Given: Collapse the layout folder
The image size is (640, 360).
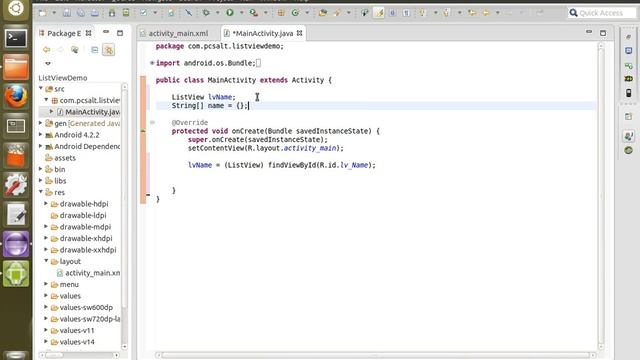Looking at the screenshot, I should click(46, 260).
